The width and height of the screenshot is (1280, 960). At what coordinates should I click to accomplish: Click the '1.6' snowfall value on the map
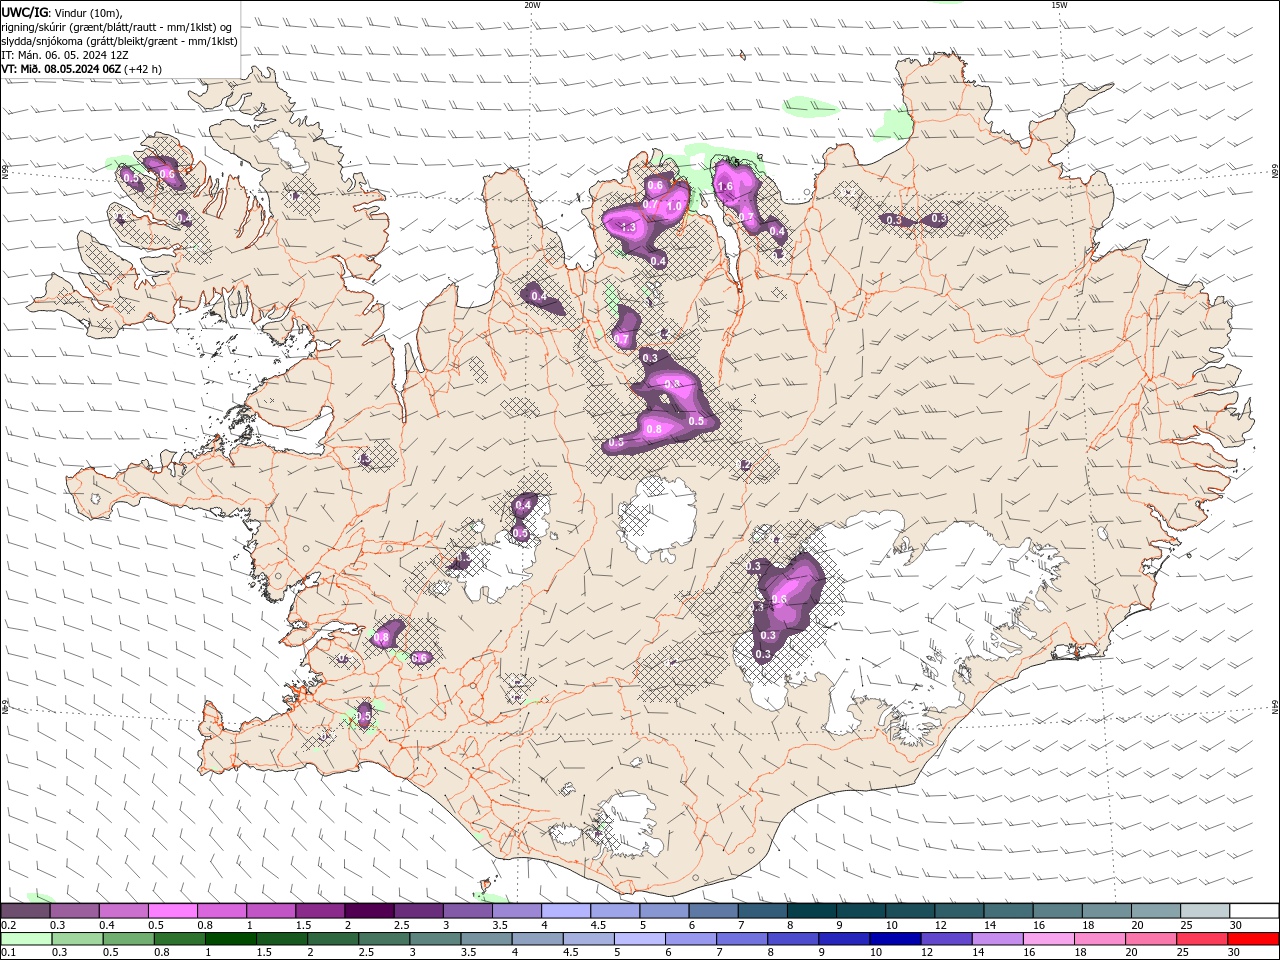click(x=726, y=186)
